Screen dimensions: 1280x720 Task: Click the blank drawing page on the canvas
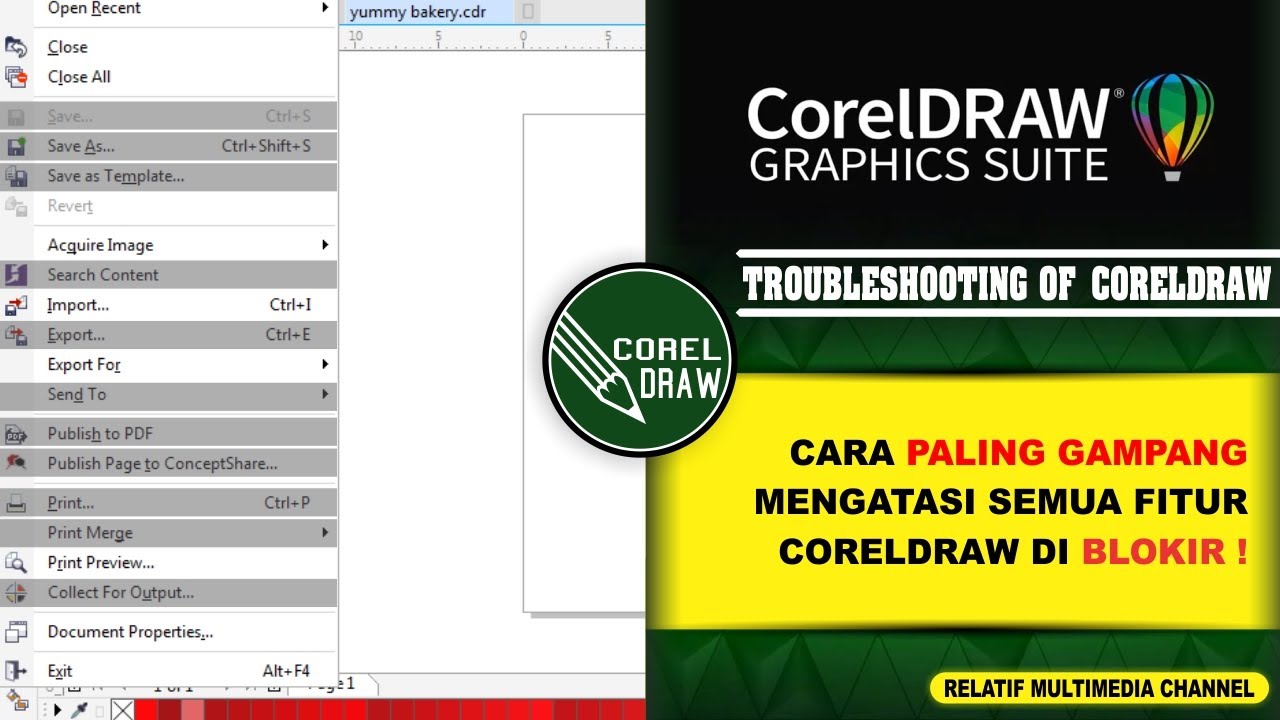click(585, 362)
